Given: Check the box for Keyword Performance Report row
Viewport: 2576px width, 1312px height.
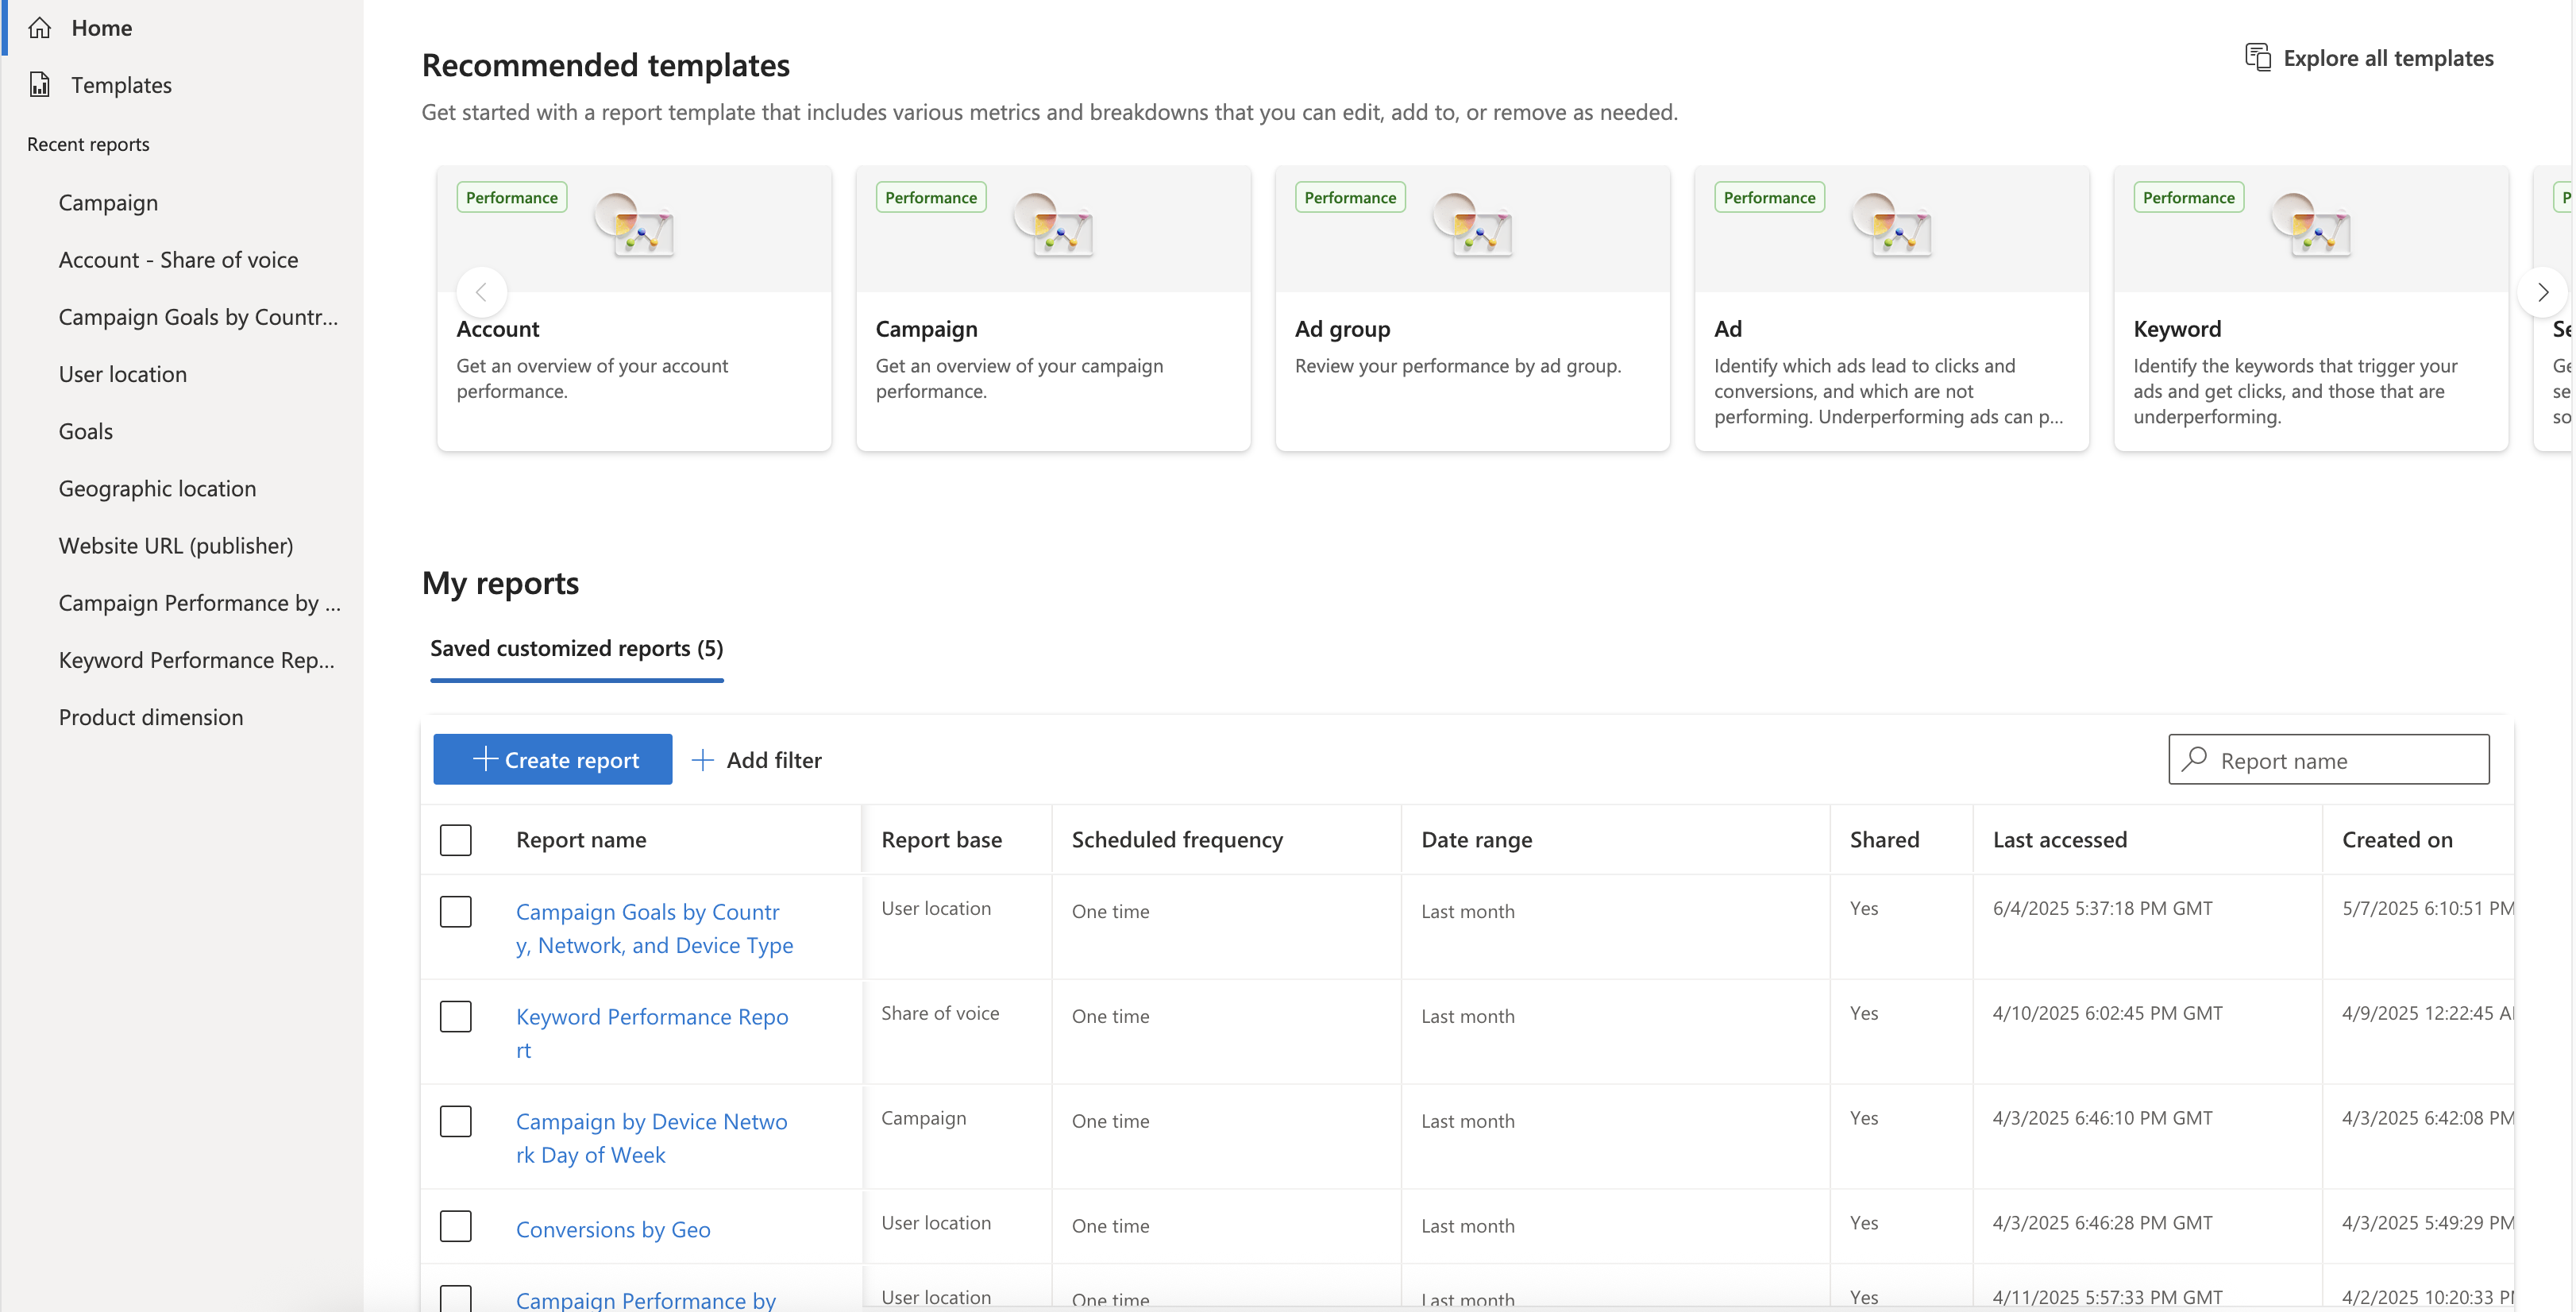Looking at the screenshot, I should [456, 1017].
